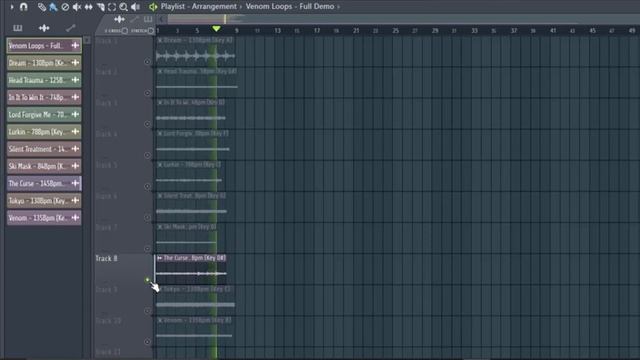640x360 pixels.
Task: Click the Playlist breadcrumb label
Action: (x=173, y=7)
